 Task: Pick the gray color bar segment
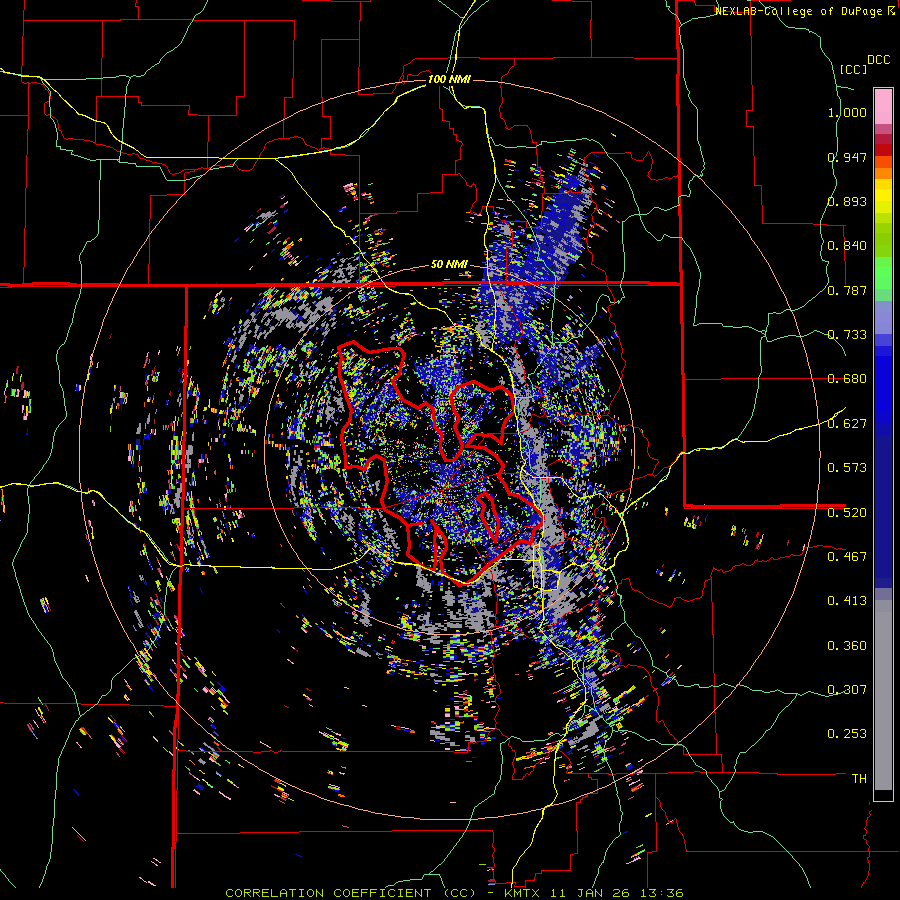883,695
